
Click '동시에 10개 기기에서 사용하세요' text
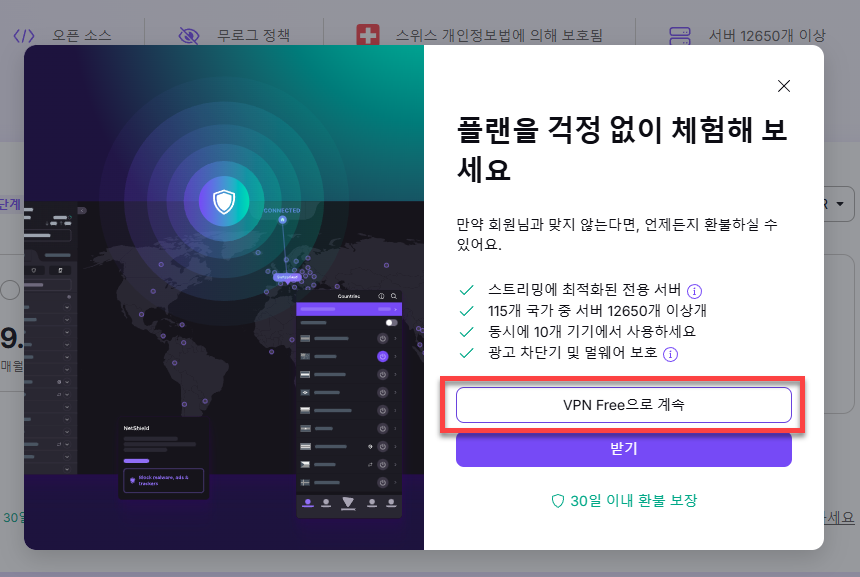[x=592, y=331]
